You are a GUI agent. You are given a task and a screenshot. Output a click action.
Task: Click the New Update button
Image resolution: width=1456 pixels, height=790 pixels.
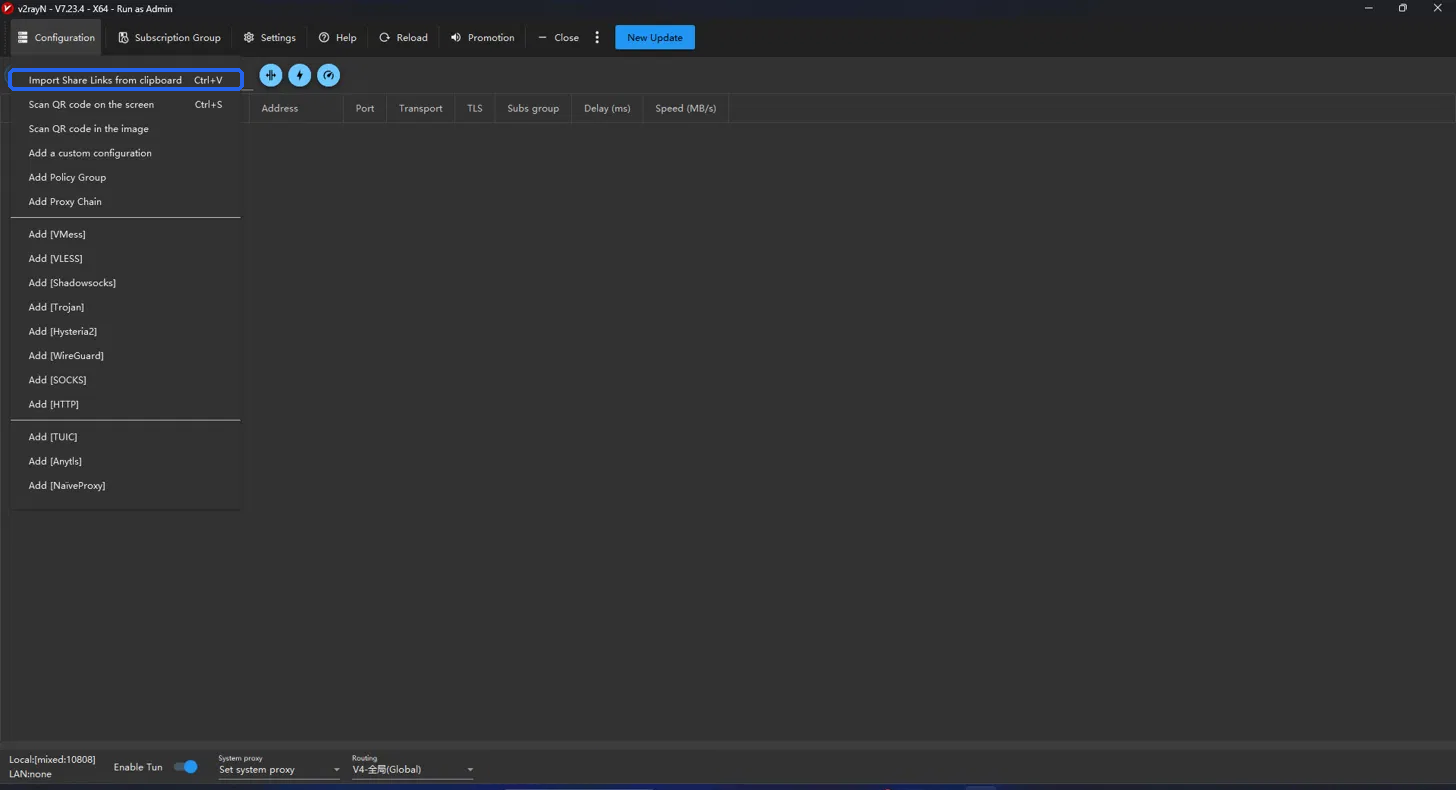[x=655, y=37]
